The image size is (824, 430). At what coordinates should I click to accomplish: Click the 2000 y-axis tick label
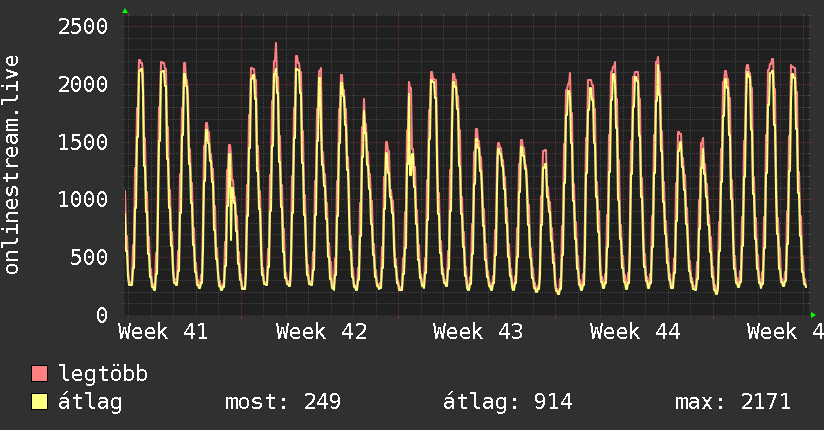pos(83,84)
